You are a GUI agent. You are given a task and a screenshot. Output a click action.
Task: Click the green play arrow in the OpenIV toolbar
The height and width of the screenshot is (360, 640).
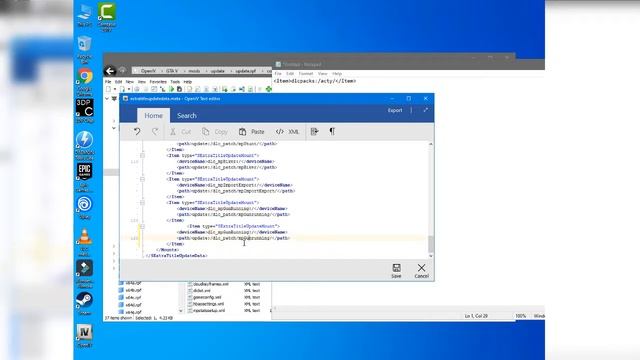click(171, 89)
